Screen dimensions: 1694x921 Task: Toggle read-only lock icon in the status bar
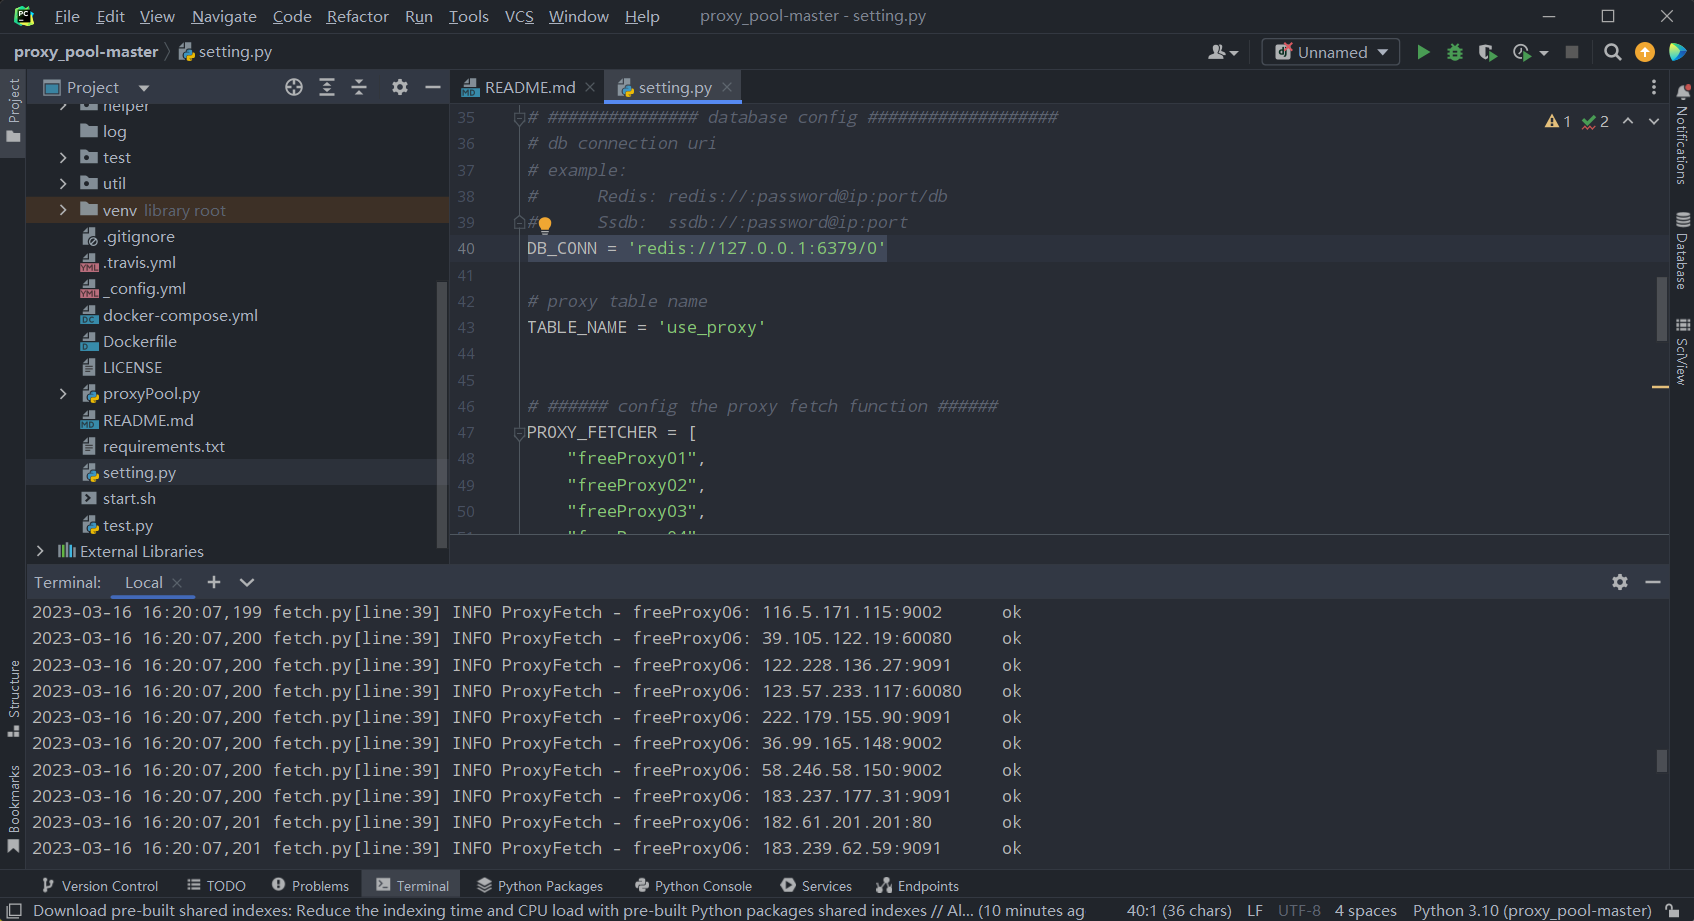(x=1672, y=910)
